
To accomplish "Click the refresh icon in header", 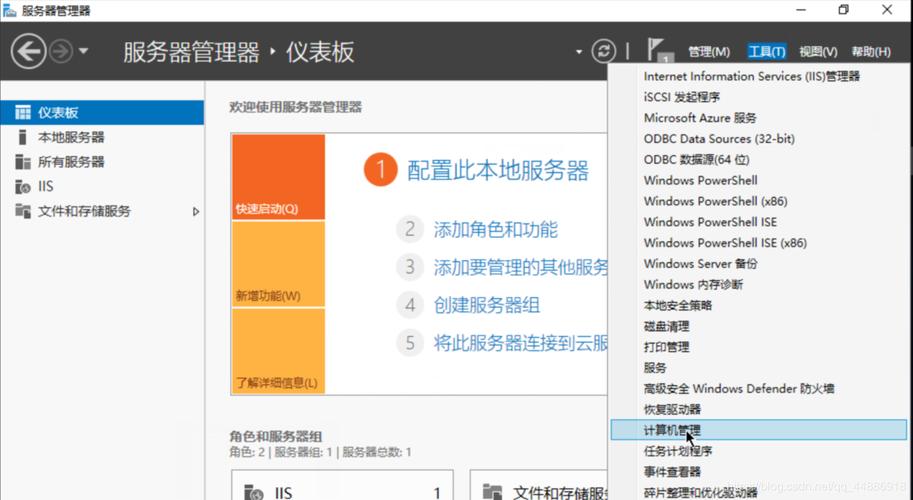I will click(604, 51).
